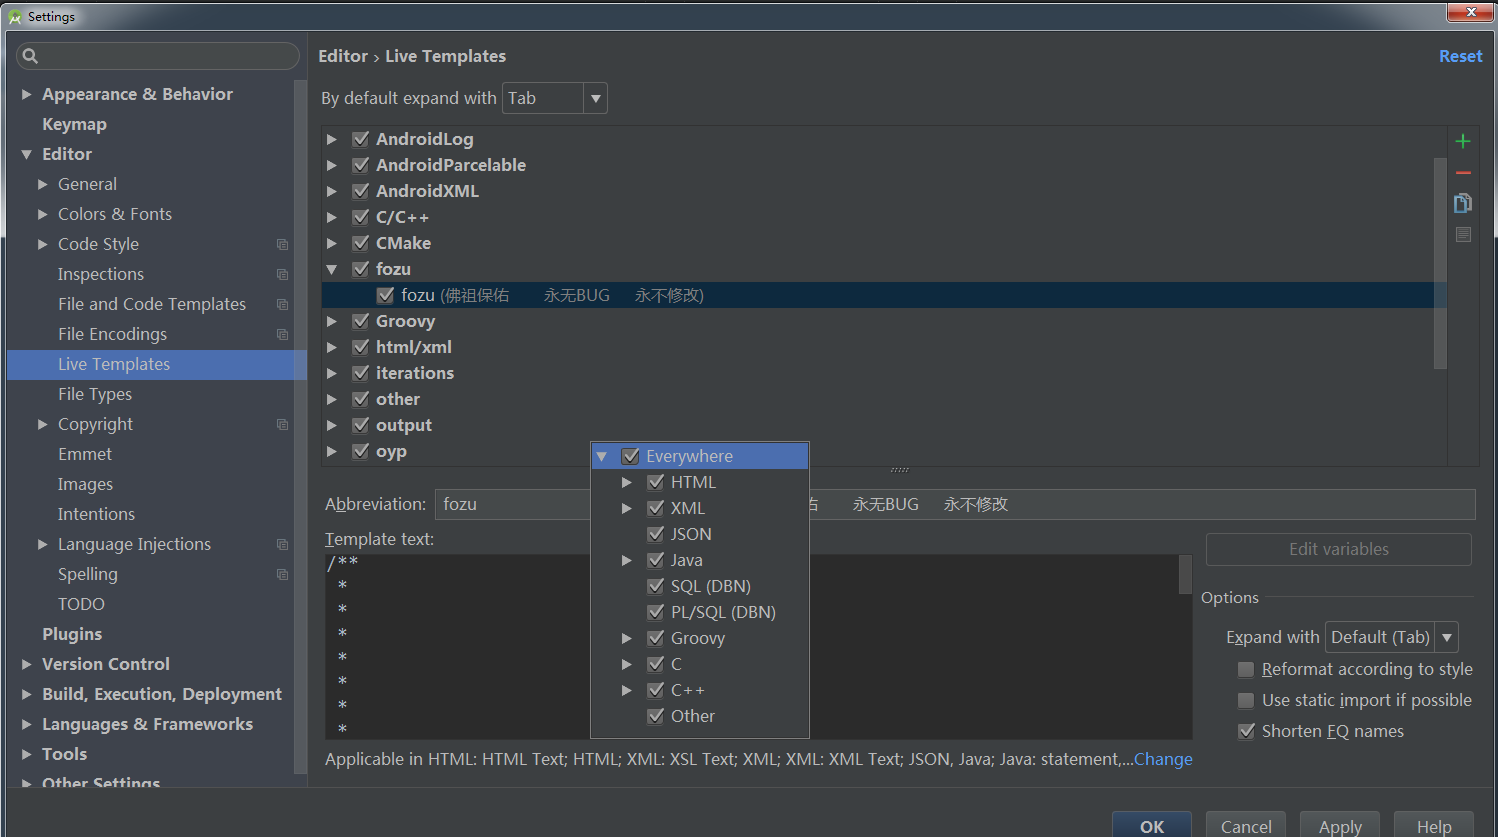
Task: Click the OK button
Action: (1152, 826)
